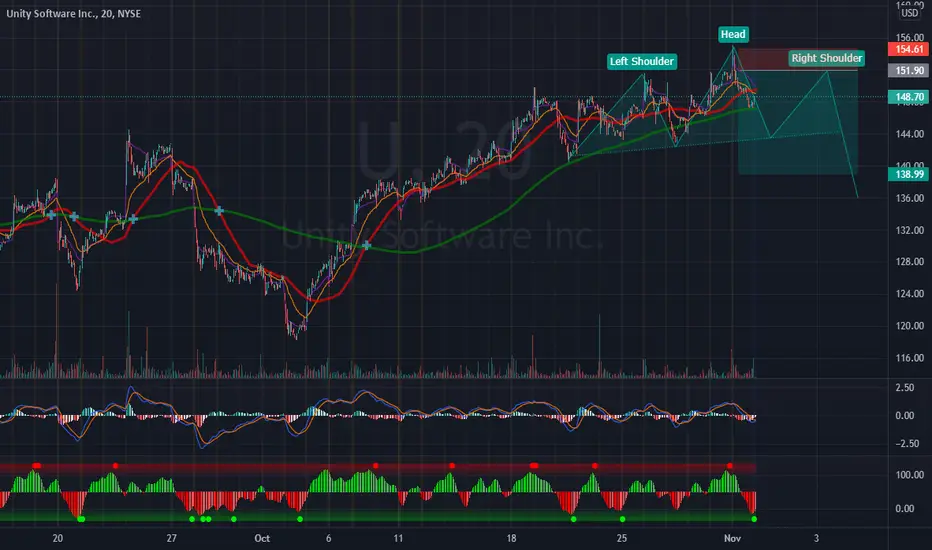Click 2.50 on the MACD pane axis
Image resolution: width=932 pixels, height=550 pixels.
(905, 388)
